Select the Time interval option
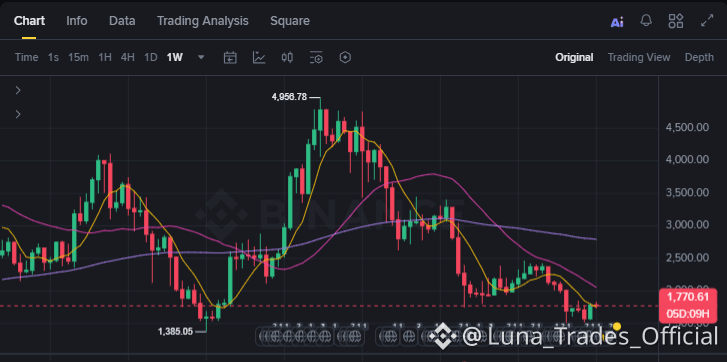The width and height of the screenshot is (727, 362). [26, 57]
